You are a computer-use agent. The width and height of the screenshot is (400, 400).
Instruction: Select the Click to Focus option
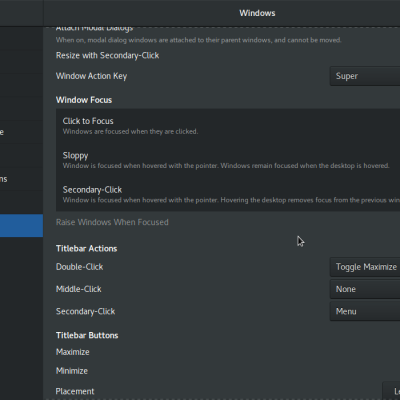tap(228, 126)
